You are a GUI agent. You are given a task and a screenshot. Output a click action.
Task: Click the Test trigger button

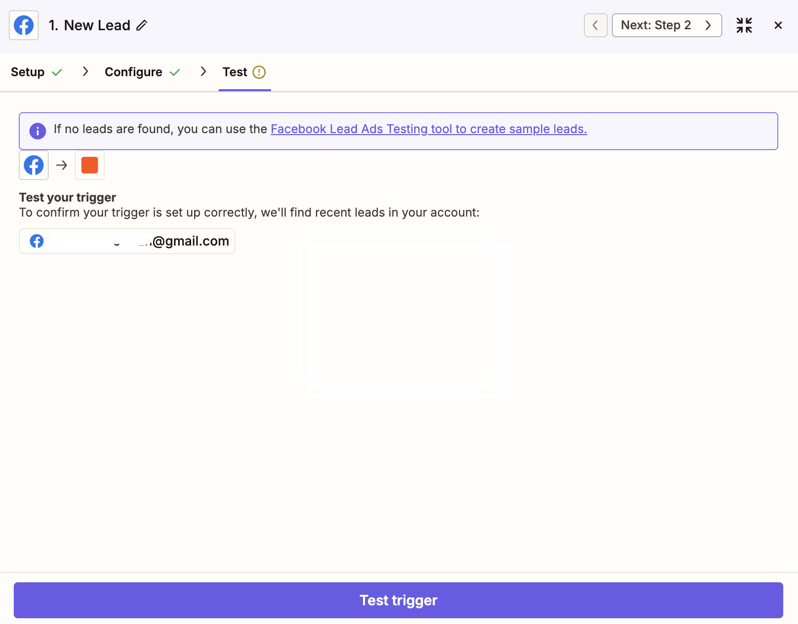pyautogui.click(x=398, y=600)
